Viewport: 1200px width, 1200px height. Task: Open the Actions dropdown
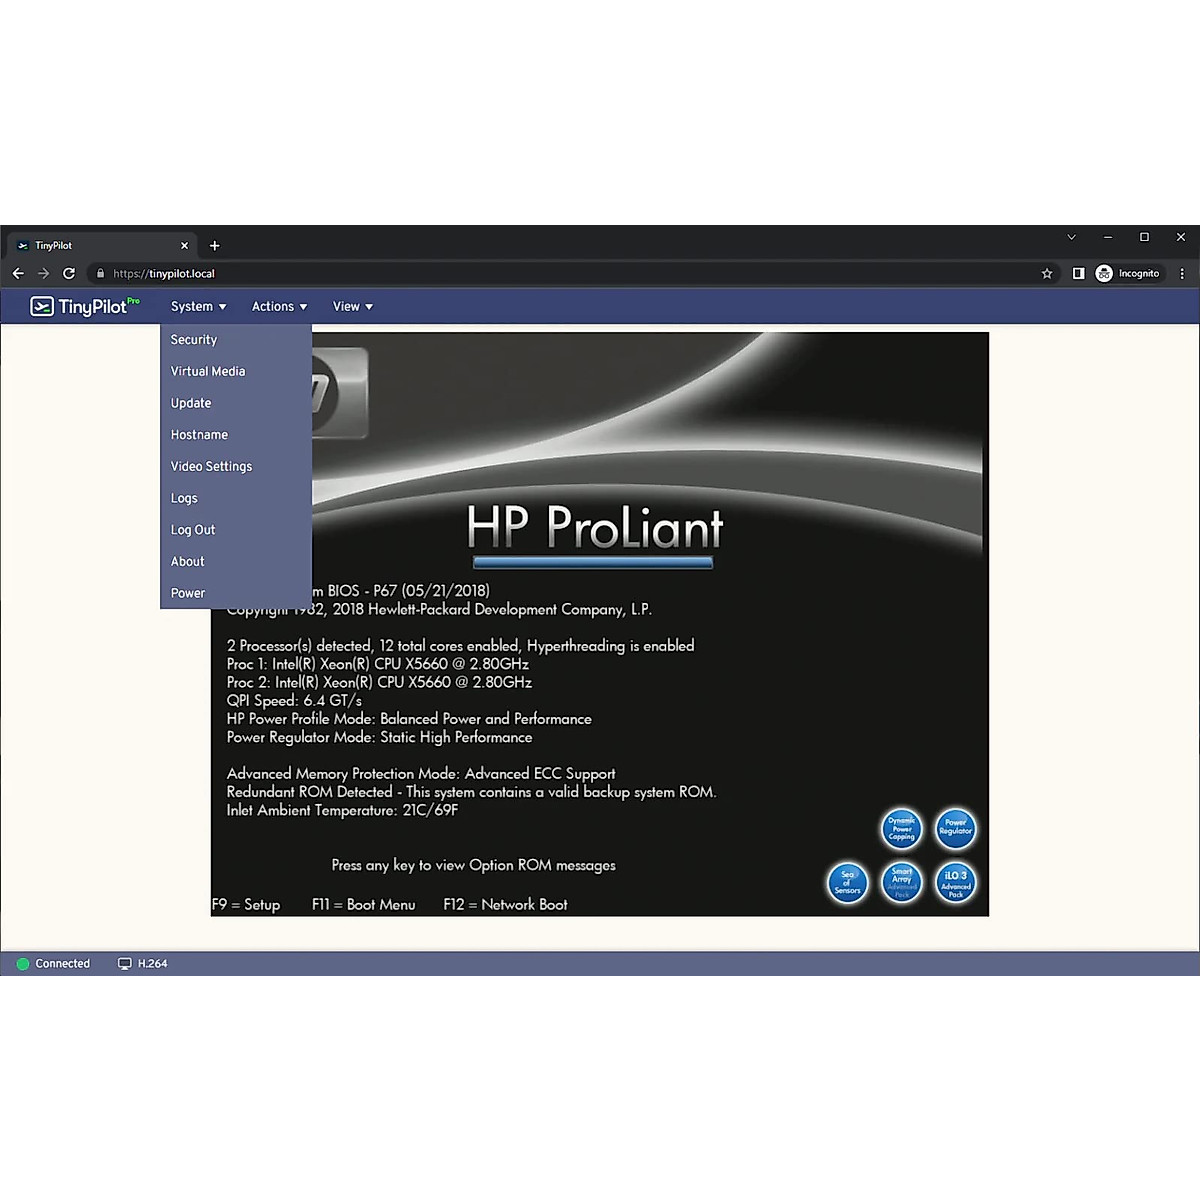279,306
